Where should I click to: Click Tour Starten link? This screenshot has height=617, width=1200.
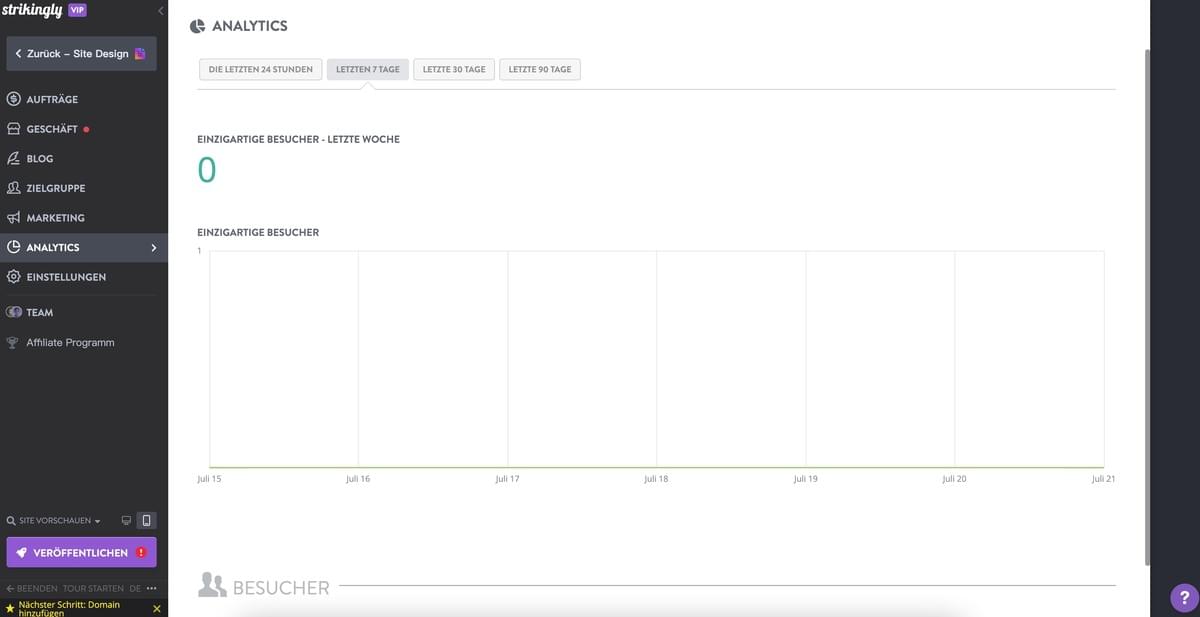tap(93, 589)
